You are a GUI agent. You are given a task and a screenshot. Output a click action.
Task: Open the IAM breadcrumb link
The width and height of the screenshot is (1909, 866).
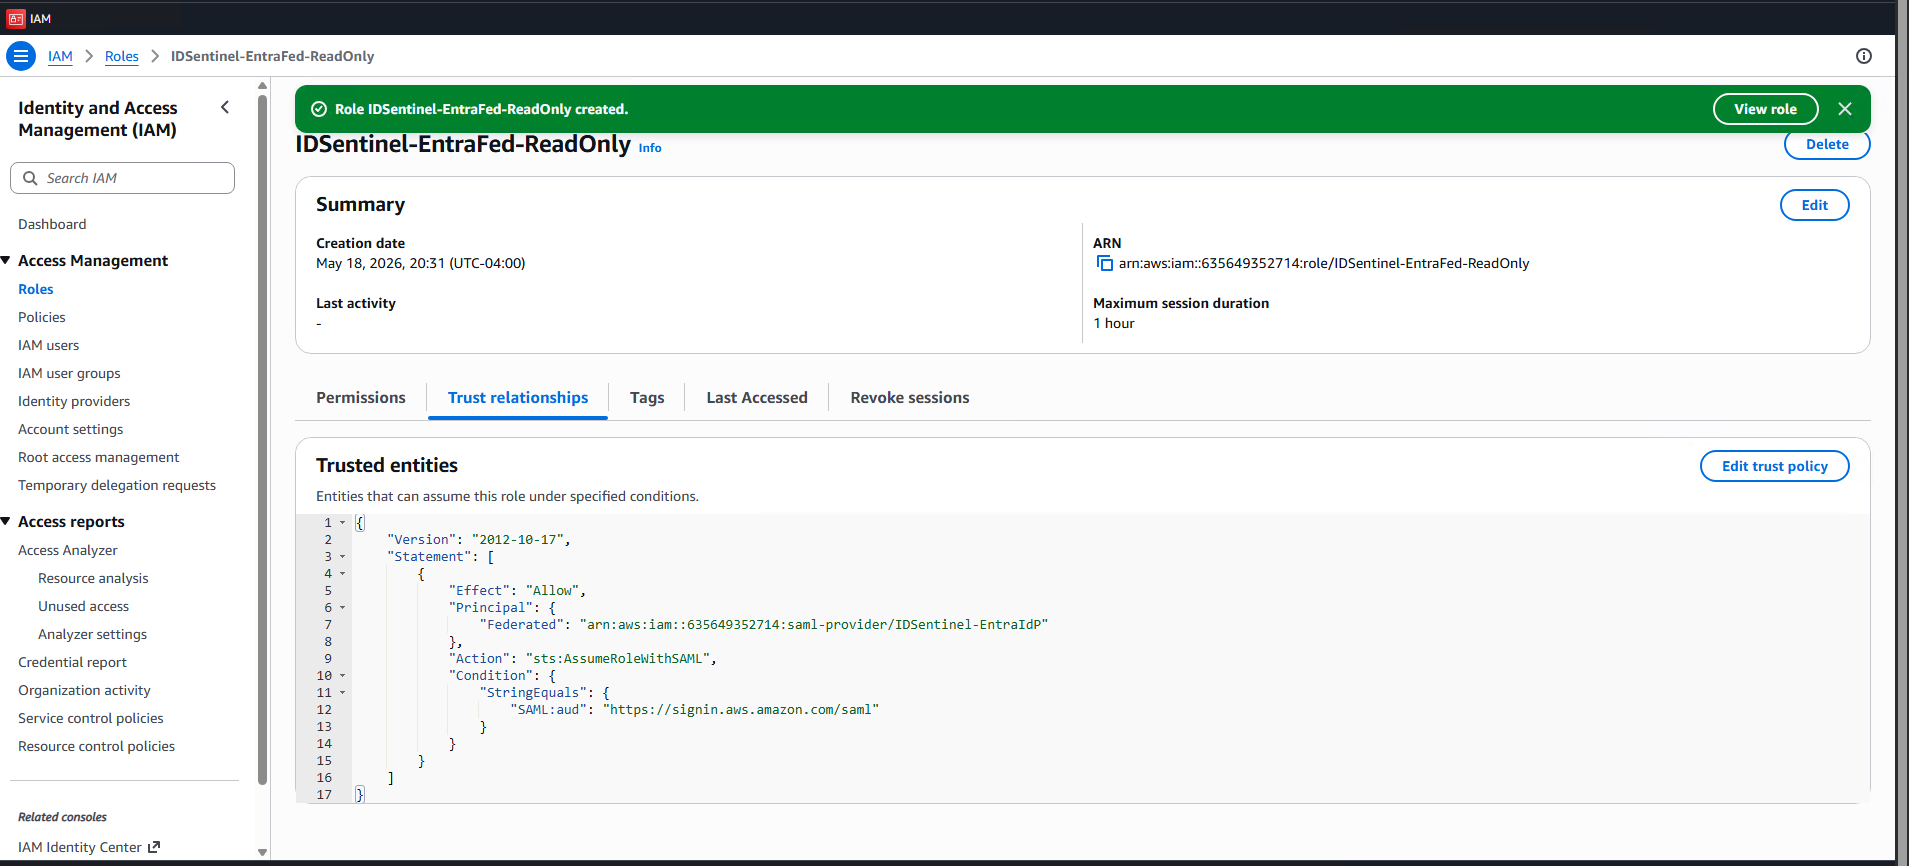(x=60, y=56)
